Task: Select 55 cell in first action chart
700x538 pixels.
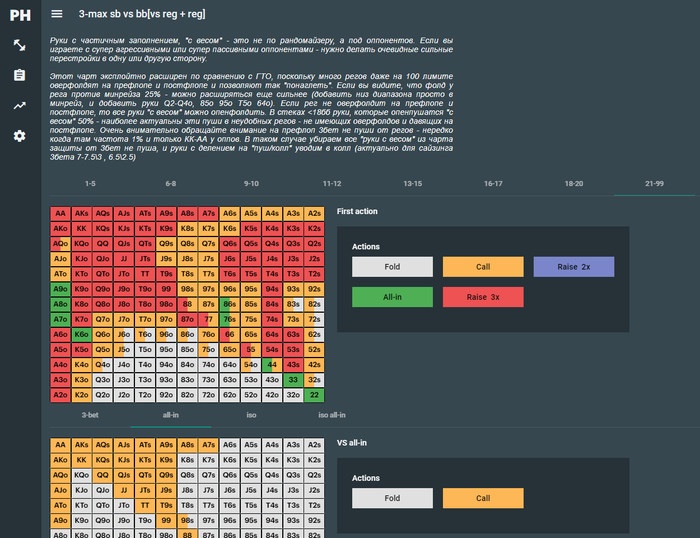Action: pos(251,350)
